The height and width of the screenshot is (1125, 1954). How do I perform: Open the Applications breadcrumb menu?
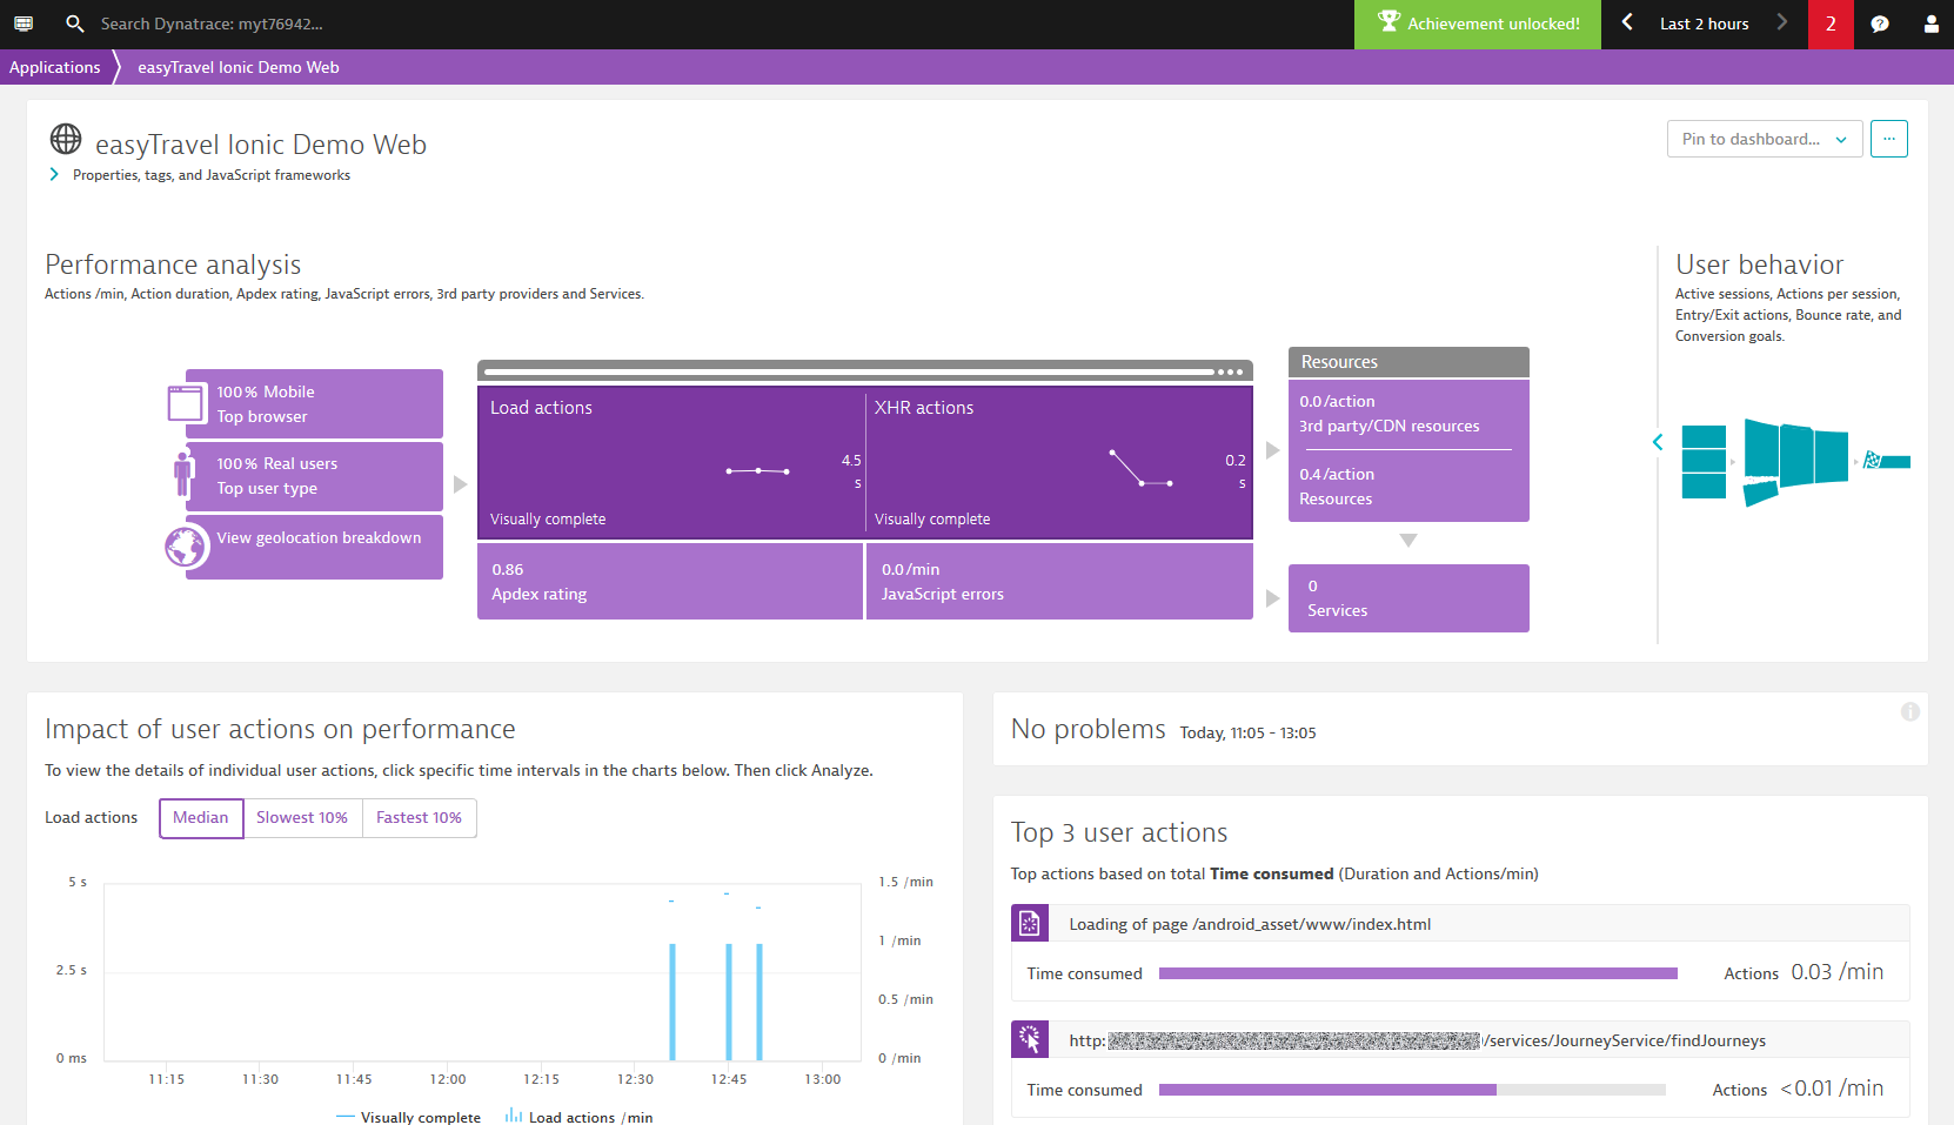click(54, 66)
